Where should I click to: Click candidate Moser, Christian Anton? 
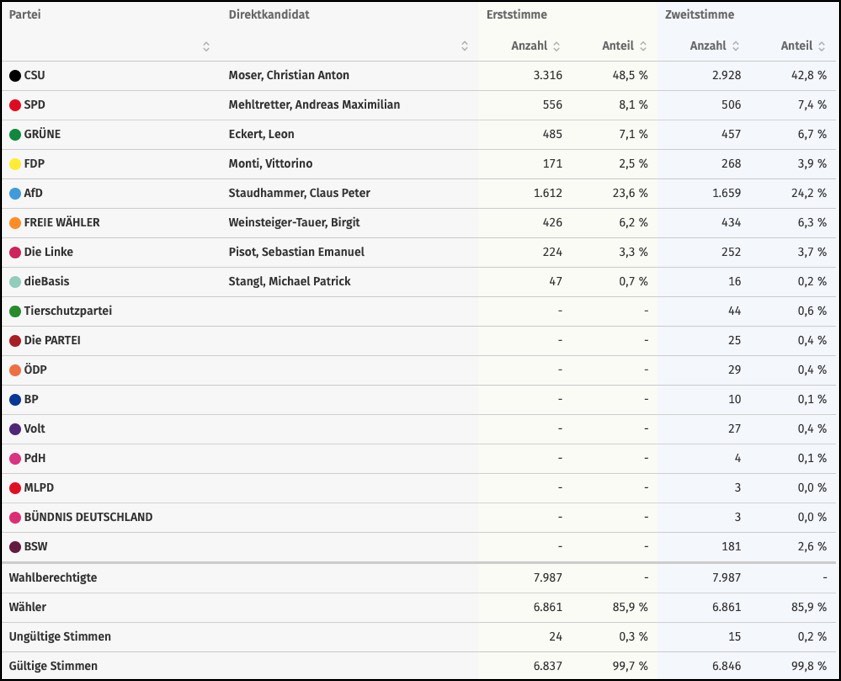click(288, 75)
